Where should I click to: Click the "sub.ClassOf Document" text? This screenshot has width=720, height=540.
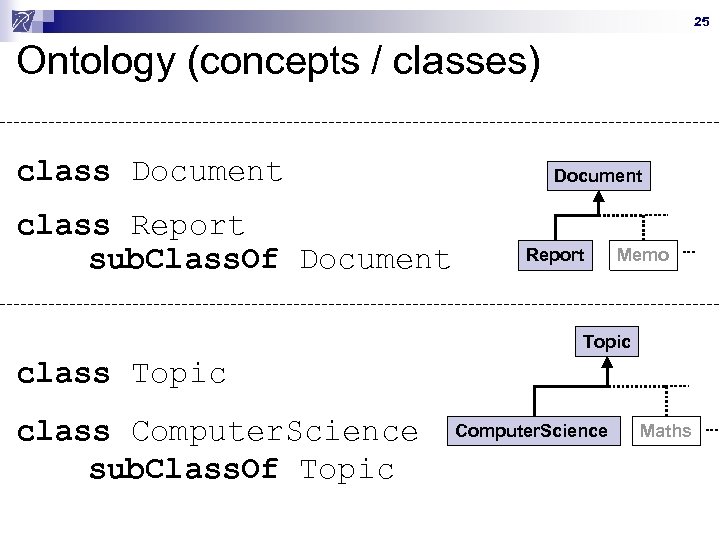[270, 260]
